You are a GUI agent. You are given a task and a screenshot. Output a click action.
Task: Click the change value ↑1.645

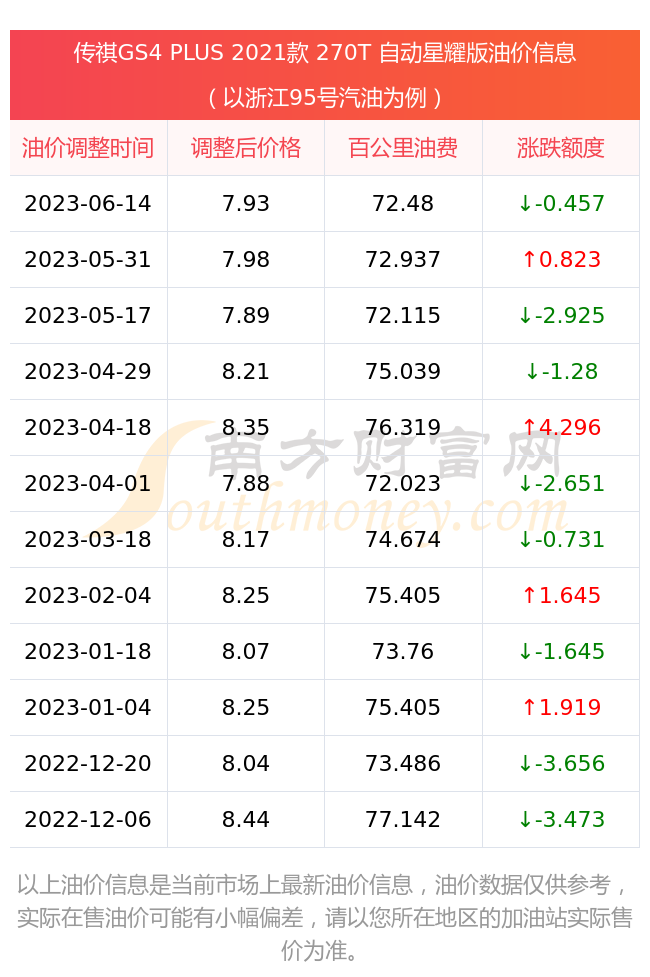tap(561, 596)
